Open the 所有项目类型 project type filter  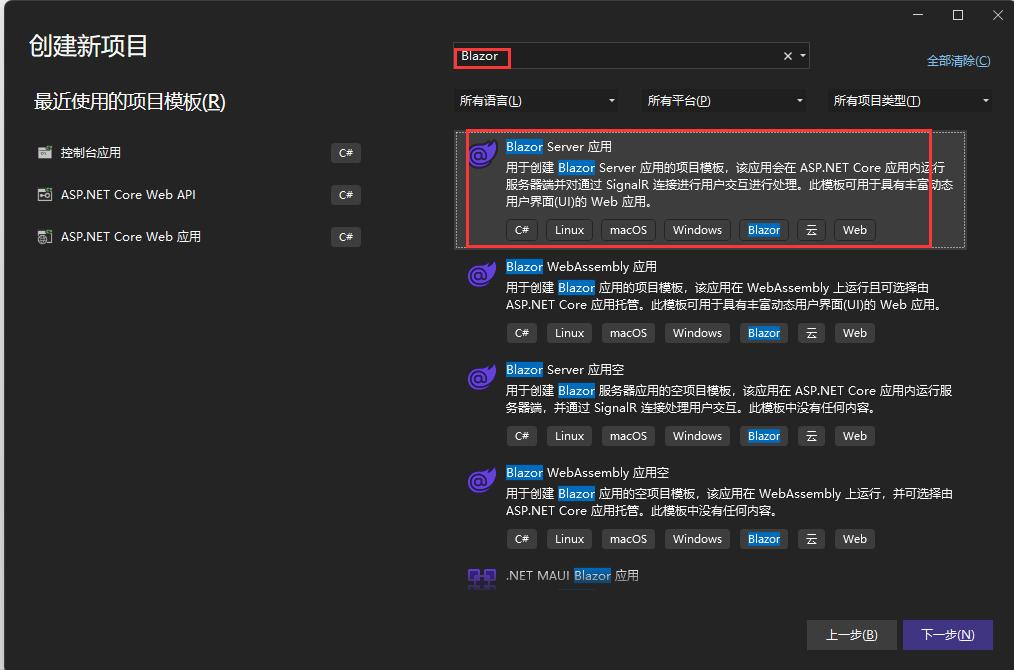click(910, 101)
